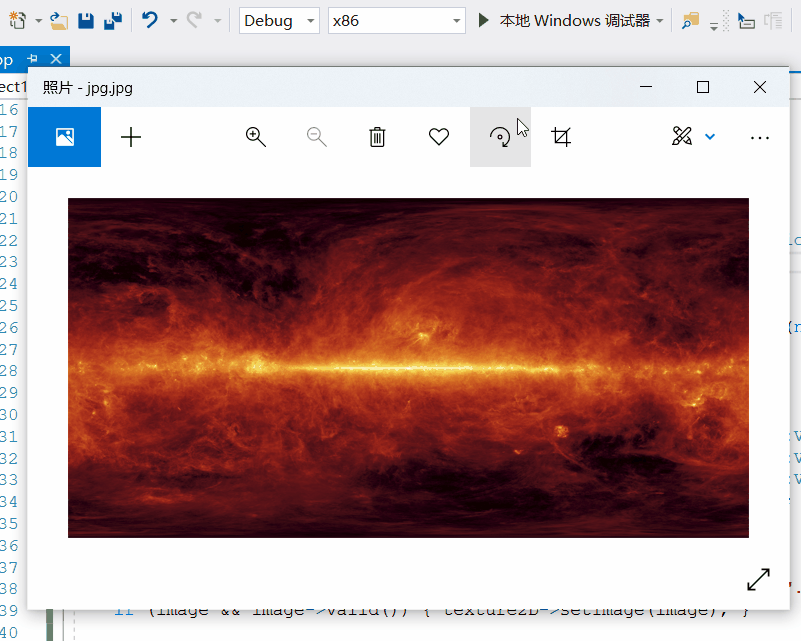
Task: Maximize the Photos window
Action: [703, 87]
